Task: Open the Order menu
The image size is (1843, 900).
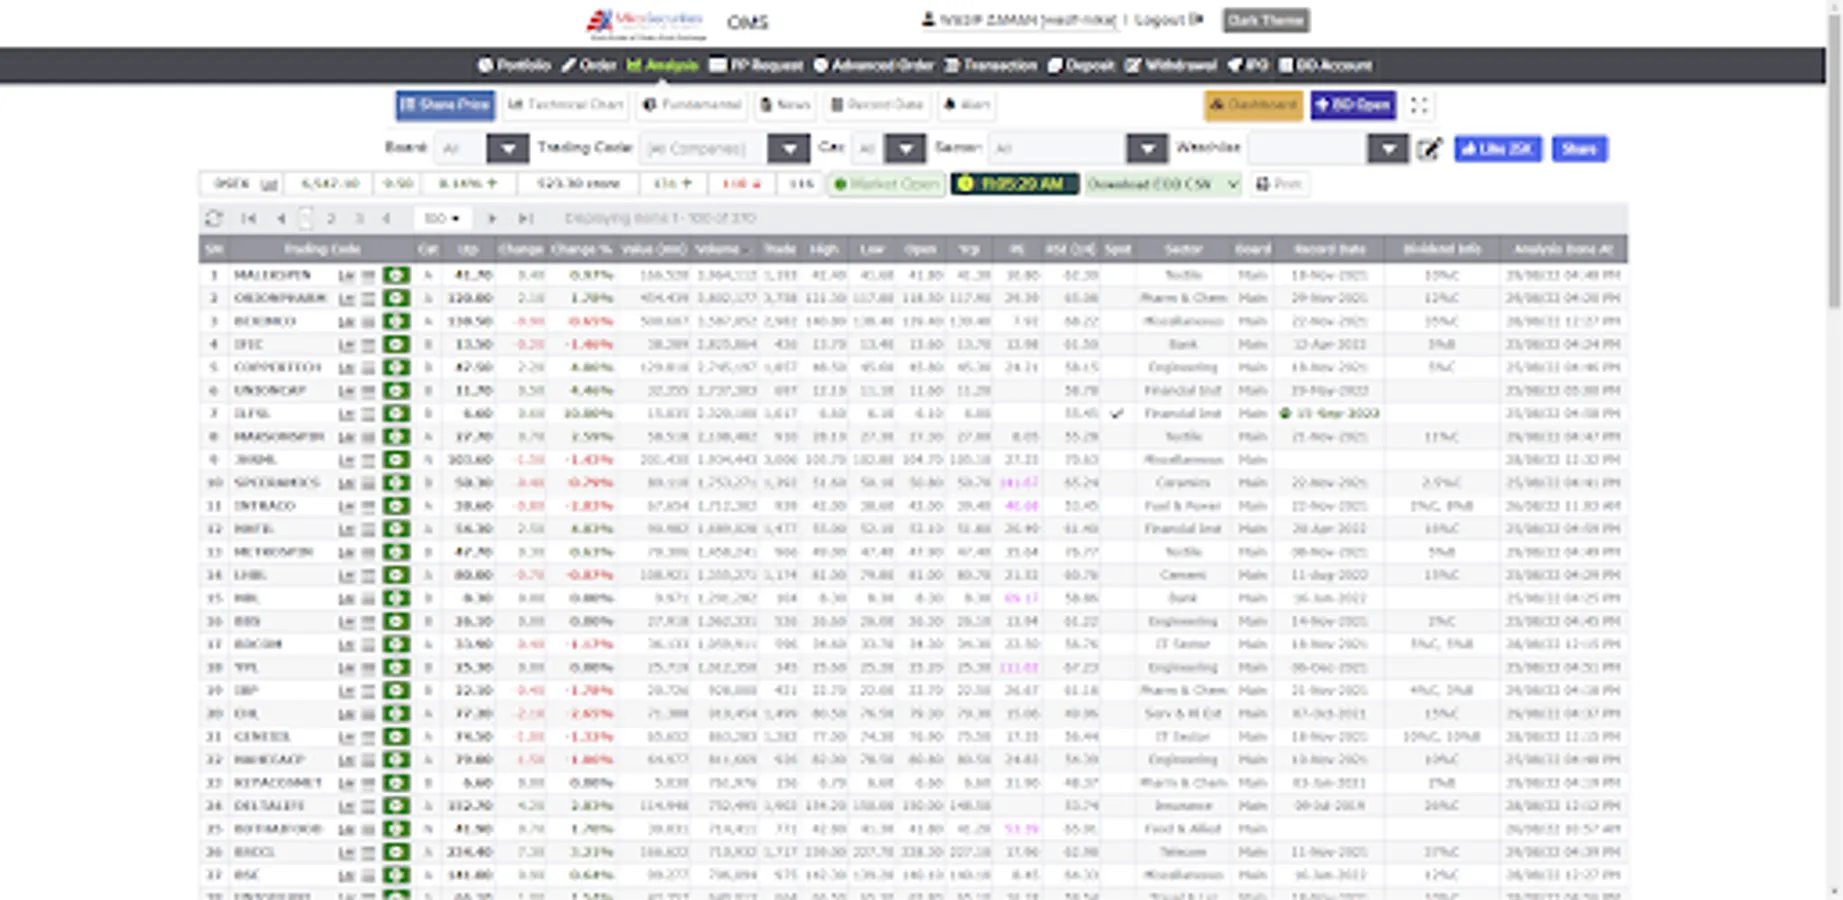Action: click(589, 65)
